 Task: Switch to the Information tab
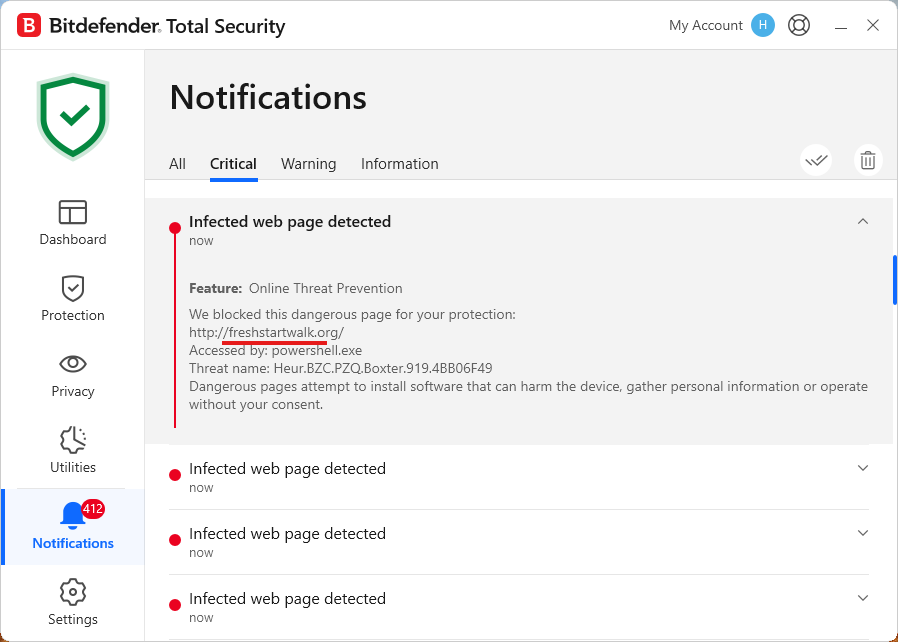(399, 164)
